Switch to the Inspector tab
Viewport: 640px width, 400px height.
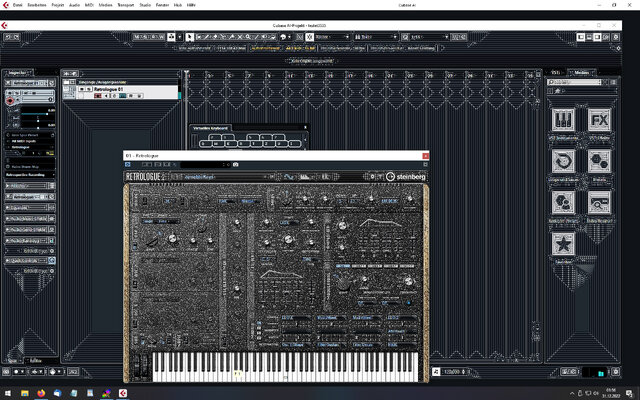[18, 73]
